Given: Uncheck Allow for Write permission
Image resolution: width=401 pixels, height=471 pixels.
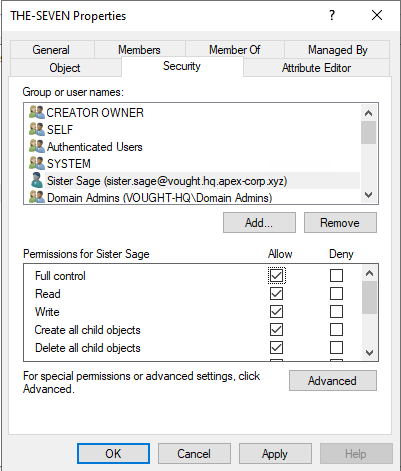Looking at the screenshot, I should [x=276, y=312].
